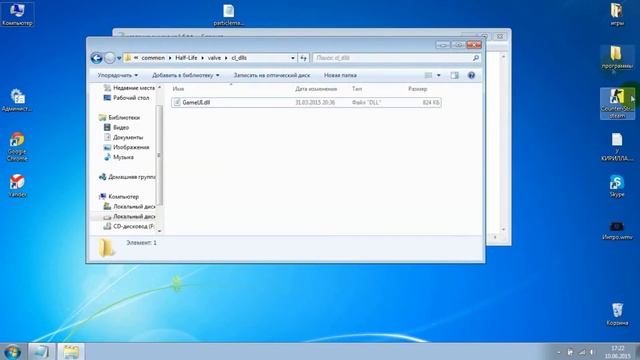The width and height of the screenshot is (640, 360).
Task: Open 'Изображения' library in sidebar
Action: tap(127, 147)
